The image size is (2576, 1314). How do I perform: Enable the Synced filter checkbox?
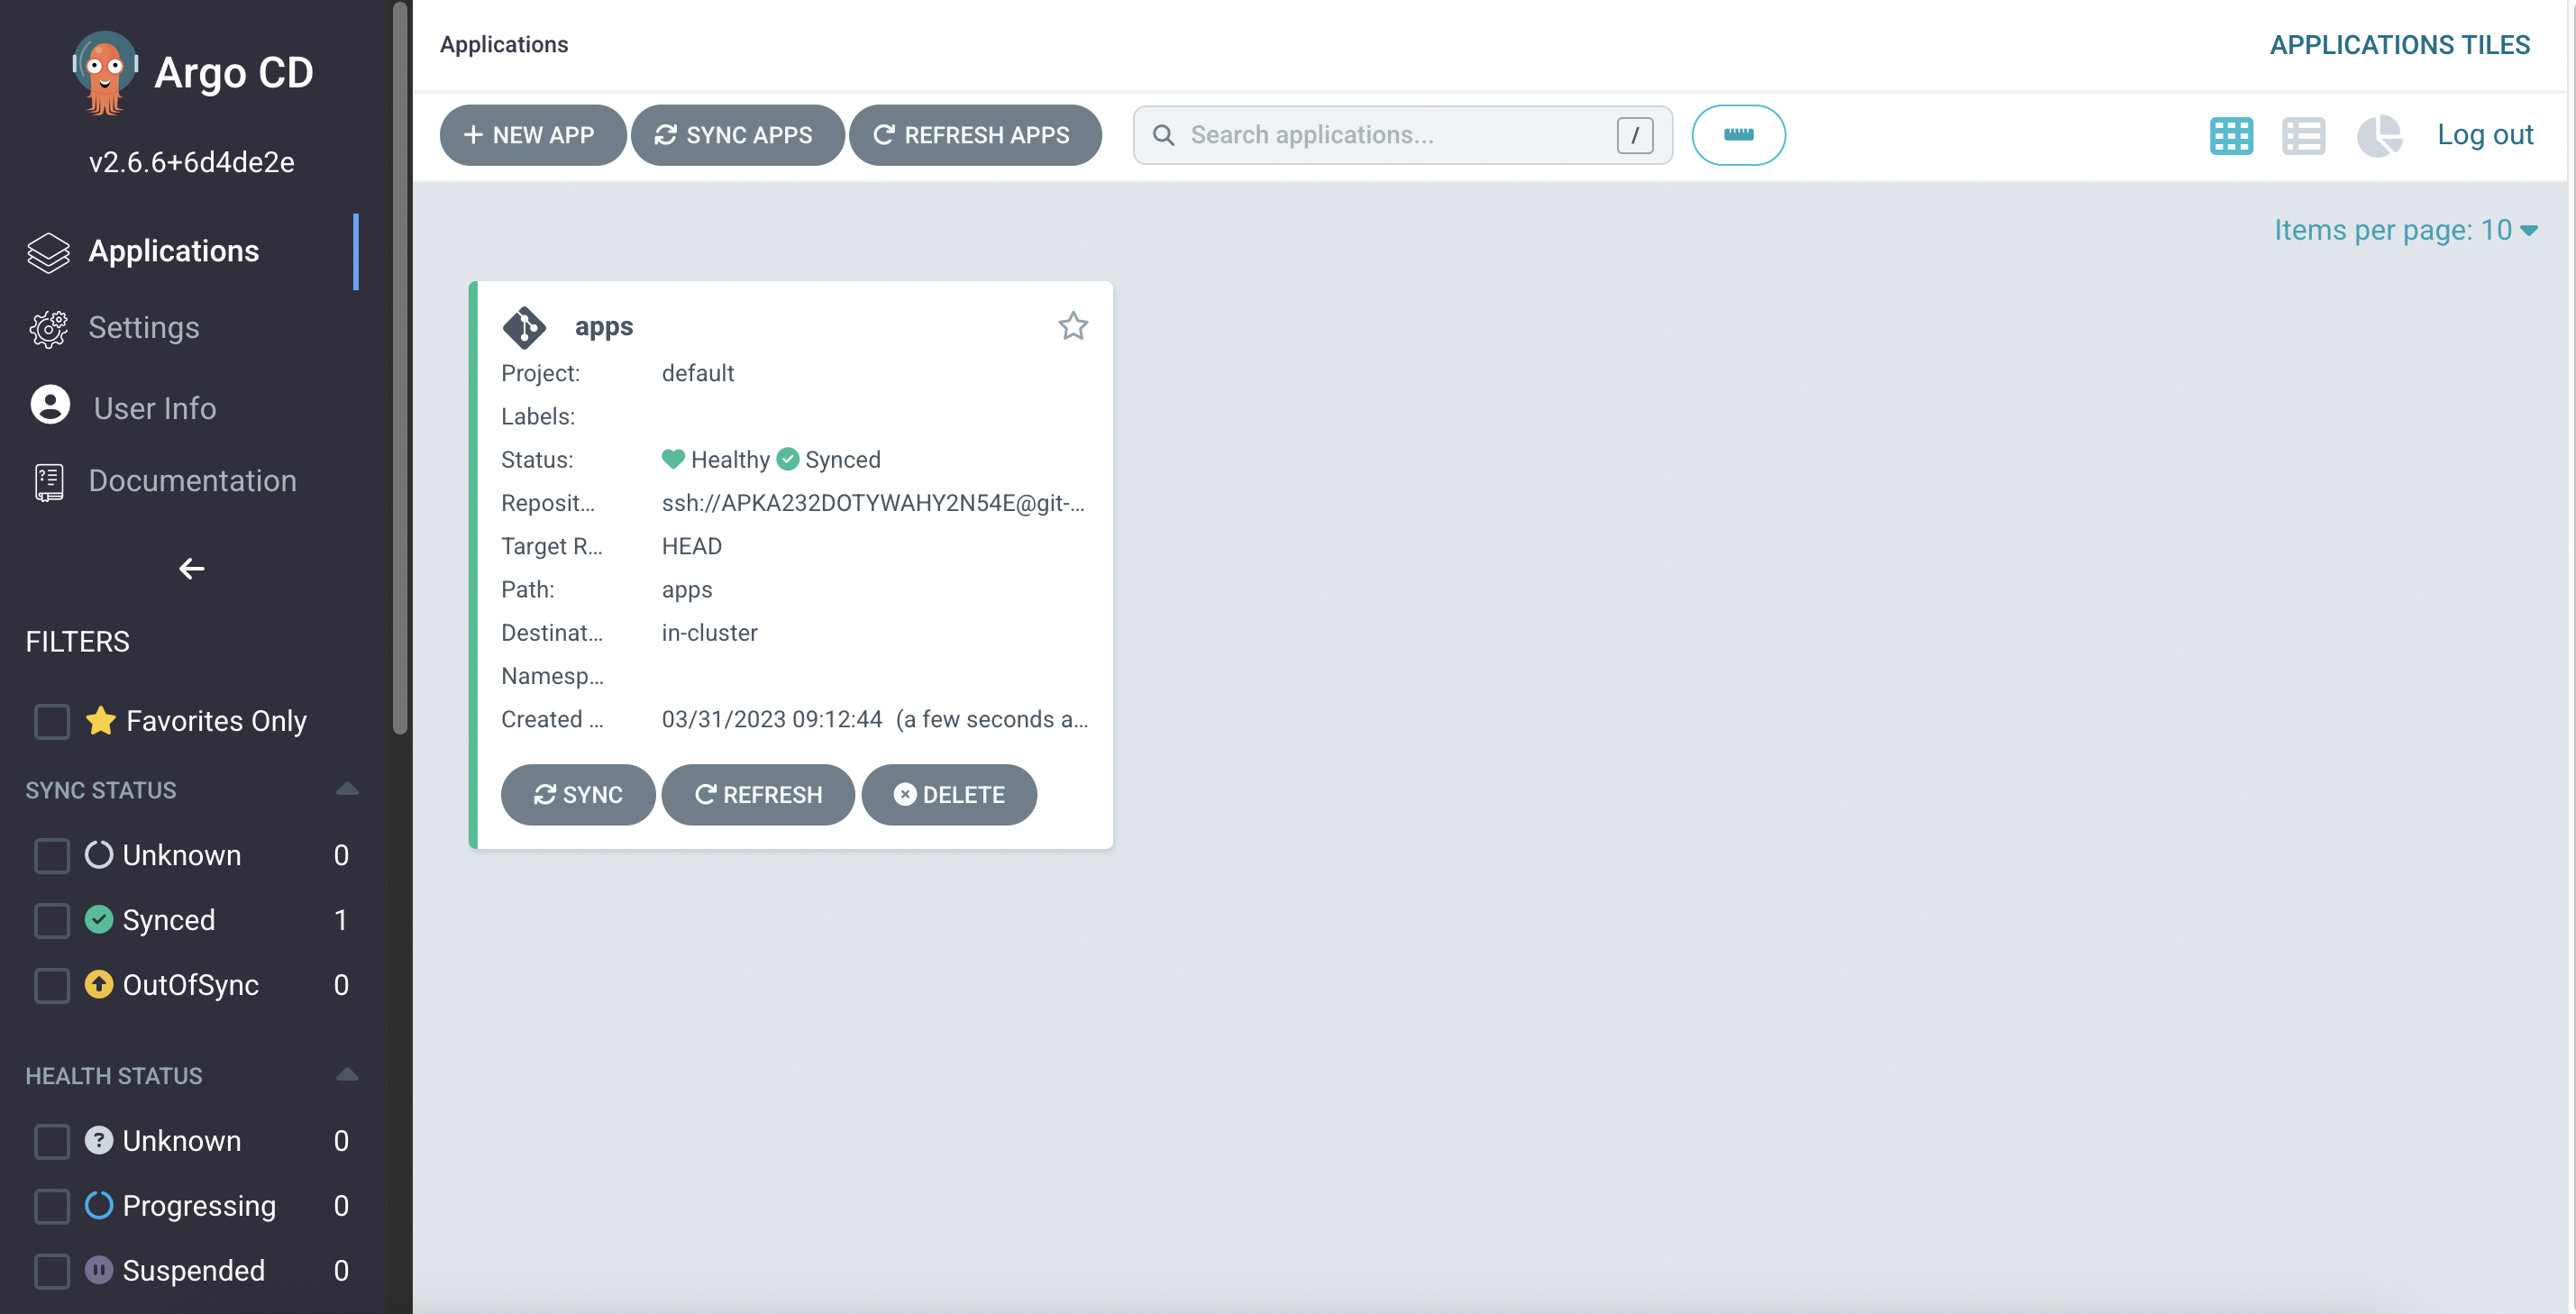pyautogui.click(x=52, y=920)
